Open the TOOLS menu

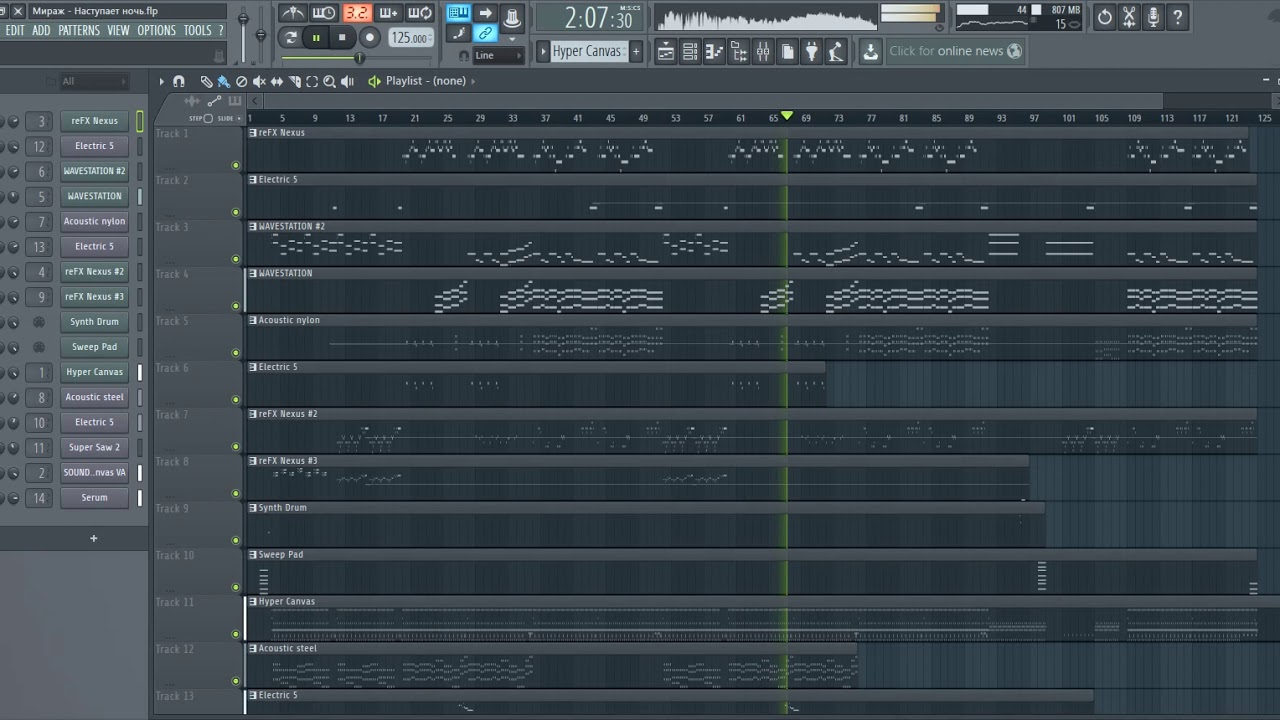(197, 31)
